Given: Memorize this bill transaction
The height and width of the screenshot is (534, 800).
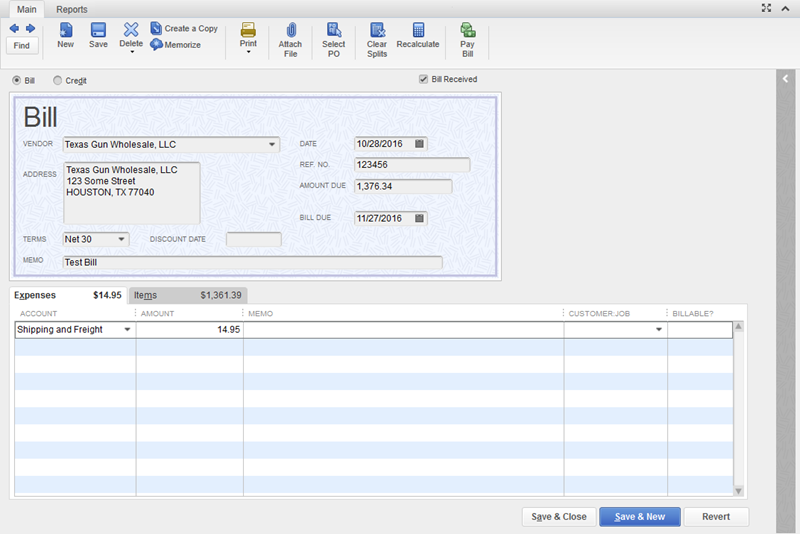Looking at the screenshot, I should tap(176, 45).
